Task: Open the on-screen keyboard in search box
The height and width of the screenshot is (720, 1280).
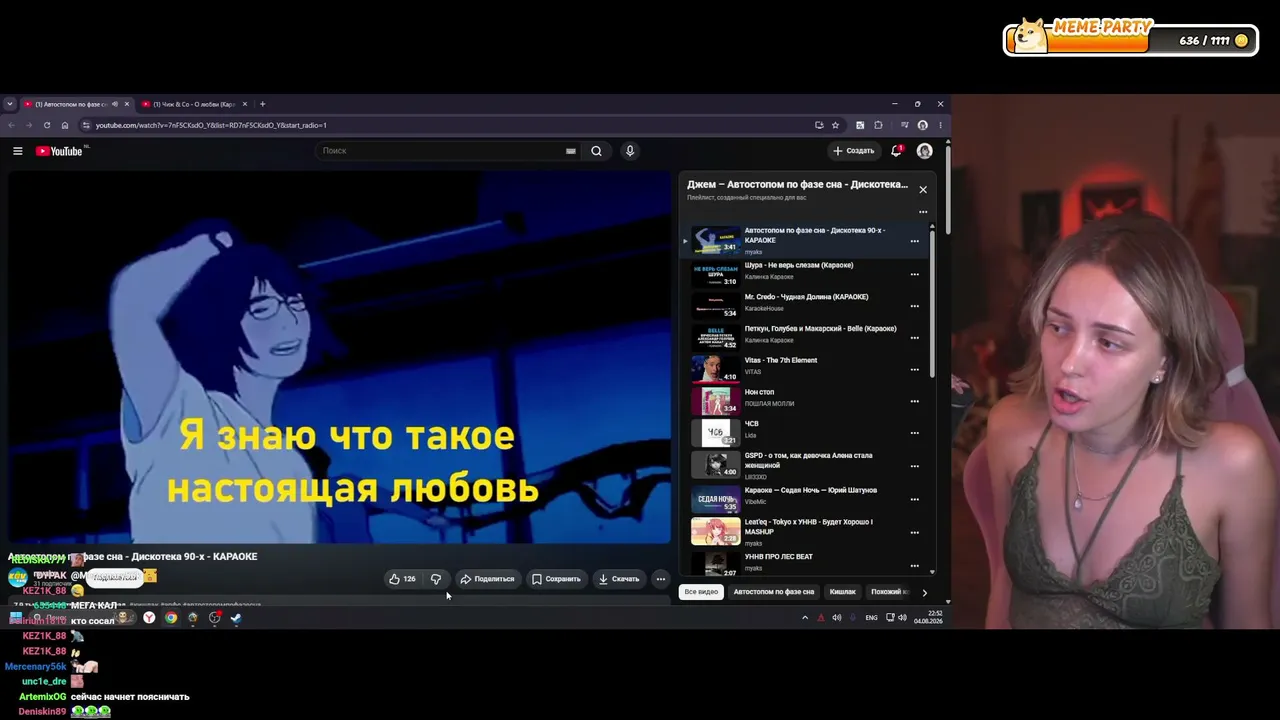Action: click(x=571, y=151)
